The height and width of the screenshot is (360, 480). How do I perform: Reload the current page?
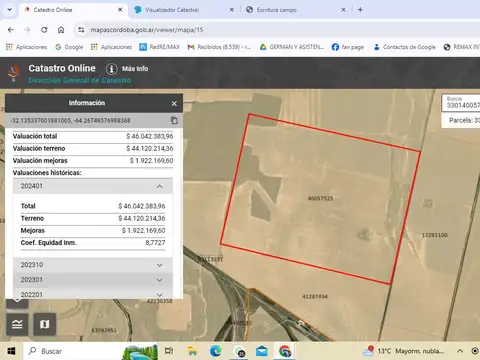click(44, 30)
